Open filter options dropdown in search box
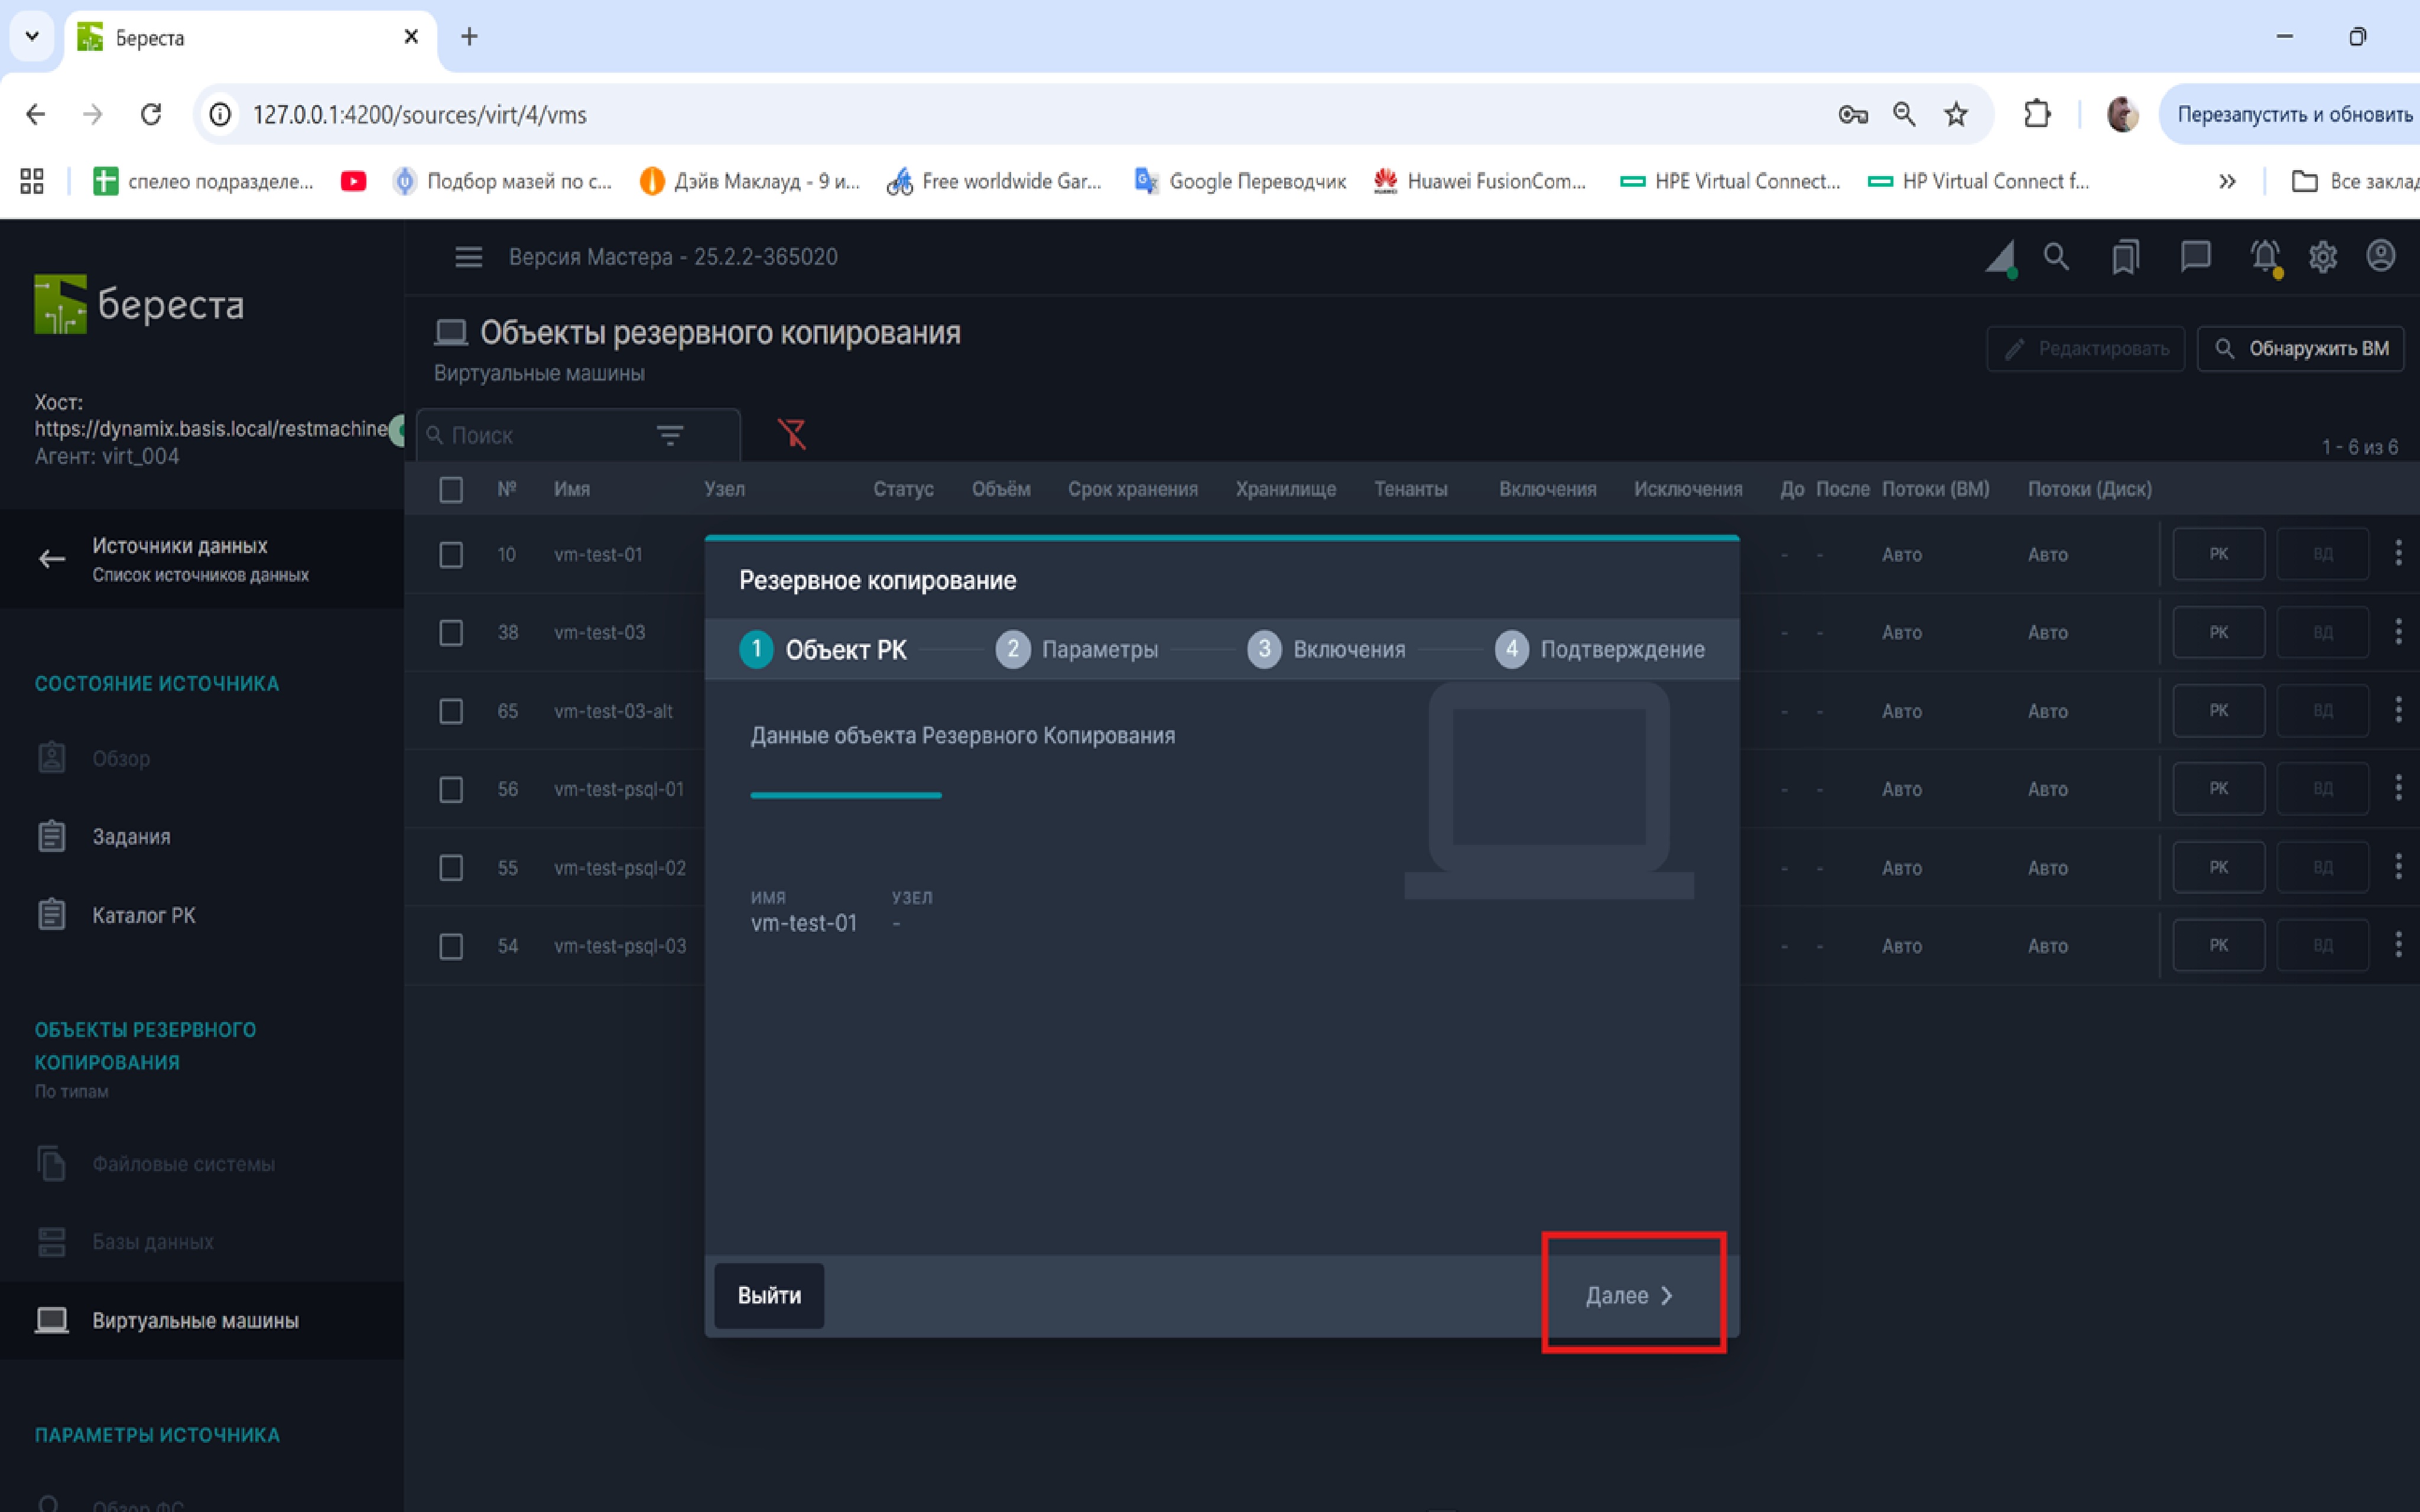The image size is (2420, 1512). pos(670,435)
